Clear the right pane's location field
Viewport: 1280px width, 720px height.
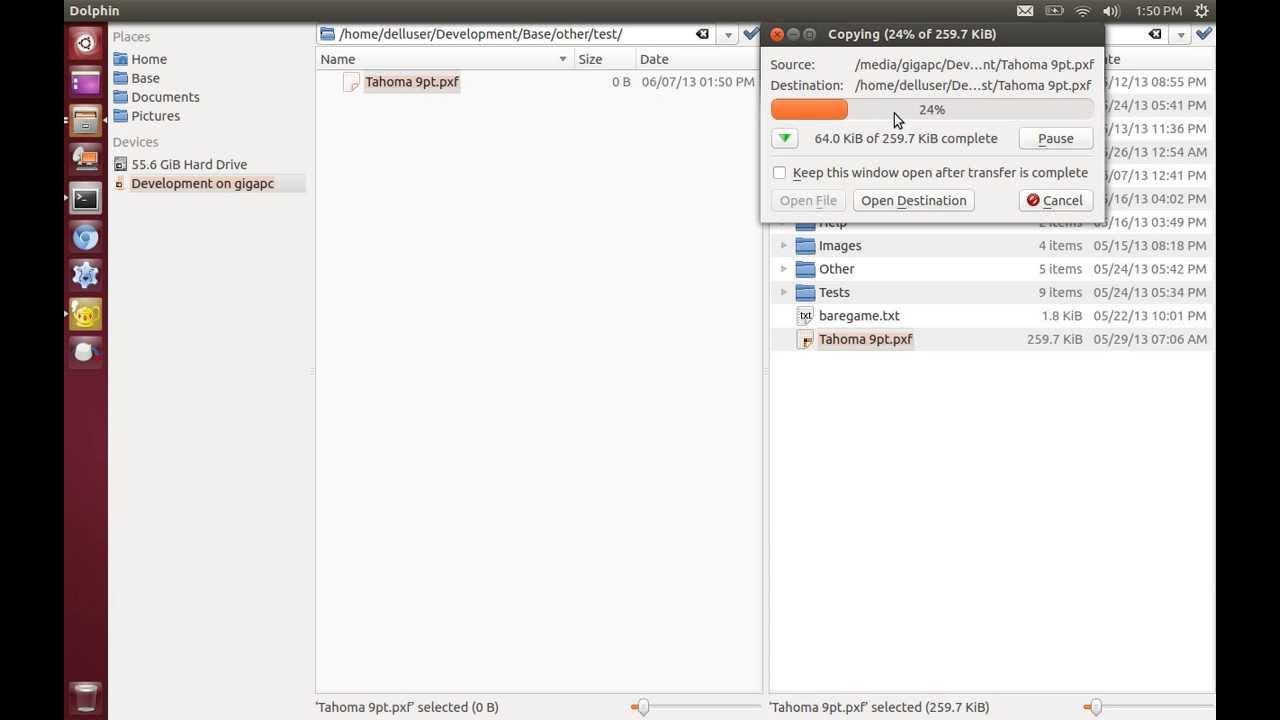pos(1155,34)
